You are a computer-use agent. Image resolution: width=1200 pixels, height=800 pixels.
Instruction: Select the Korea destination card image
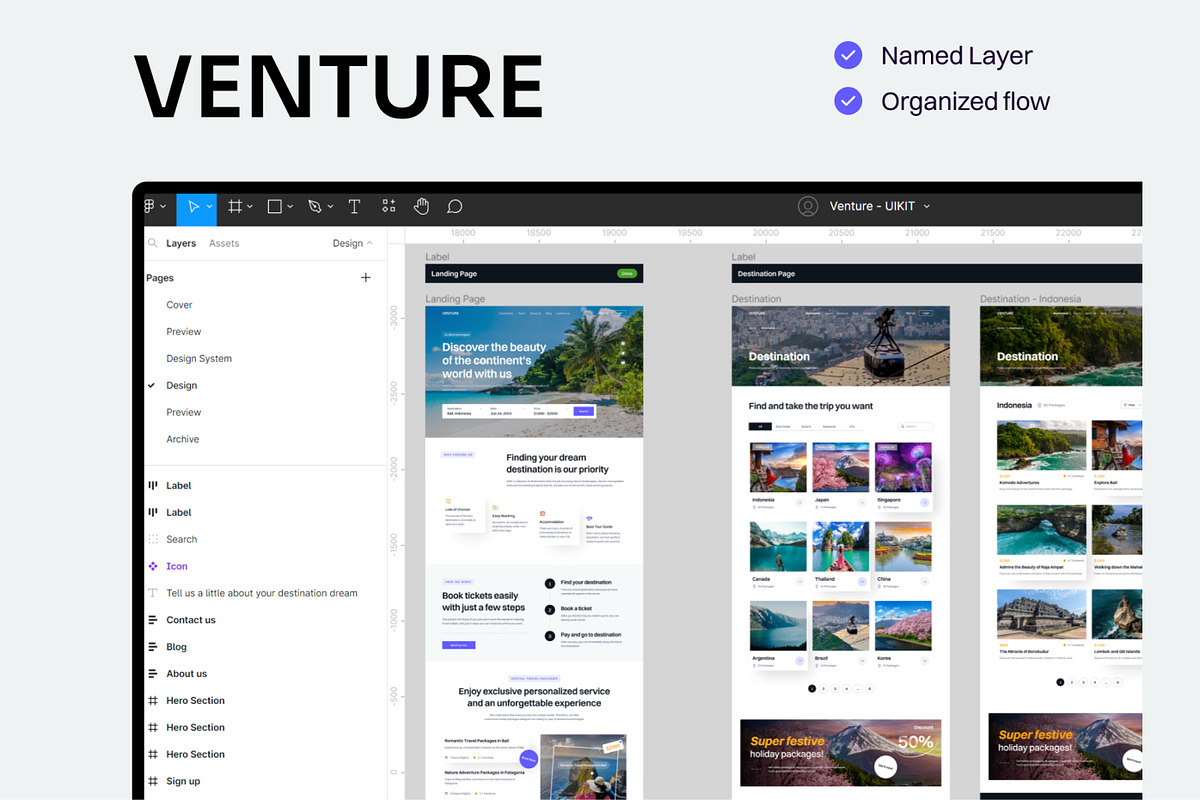(x=903, y=625)
